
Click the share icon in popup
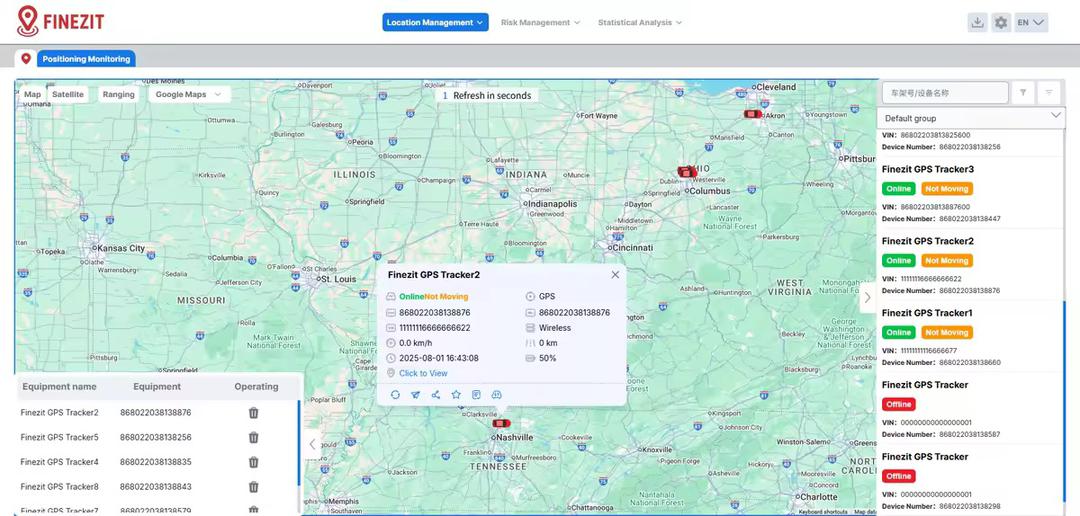tap(435, 395)
